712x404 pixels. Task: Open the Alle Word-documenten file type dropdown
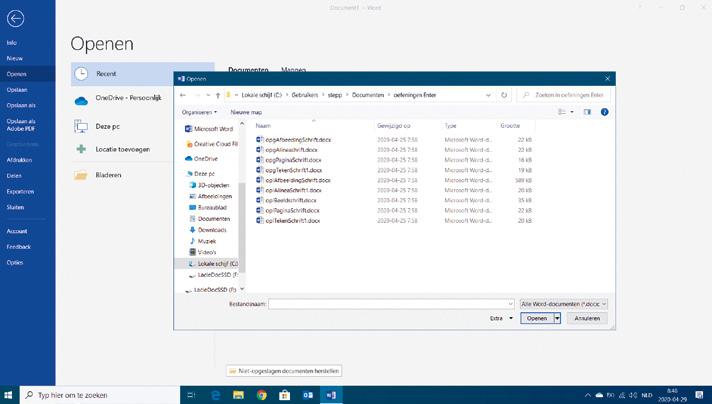tap(564, 304)
